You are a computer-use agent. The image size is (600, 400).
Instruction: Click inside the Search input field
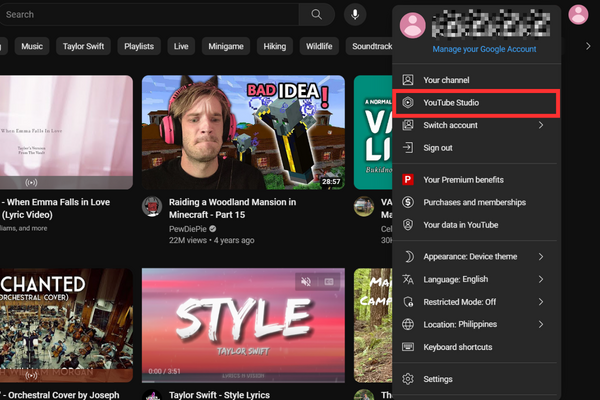tap(149, 15)
